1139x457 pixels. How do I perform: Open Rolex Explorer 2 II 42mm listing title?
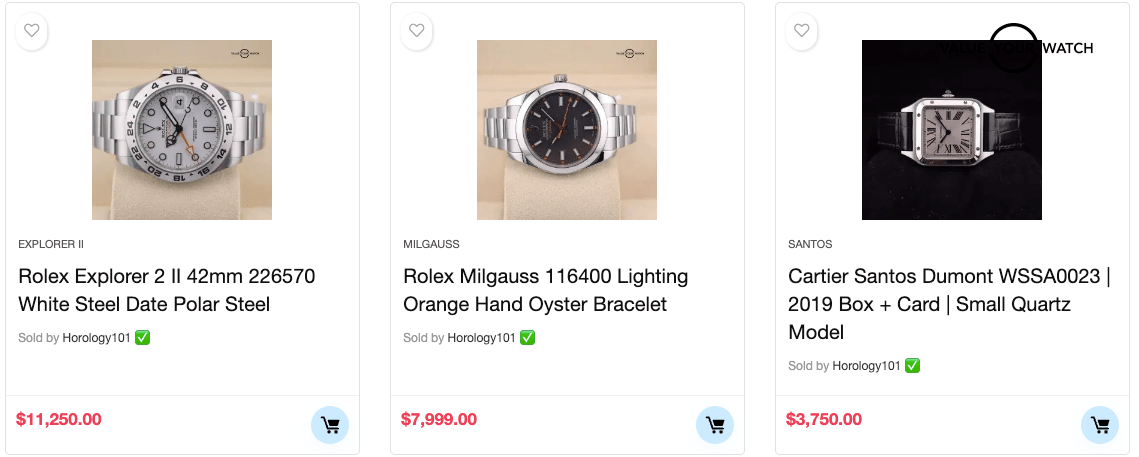[166, 290]
